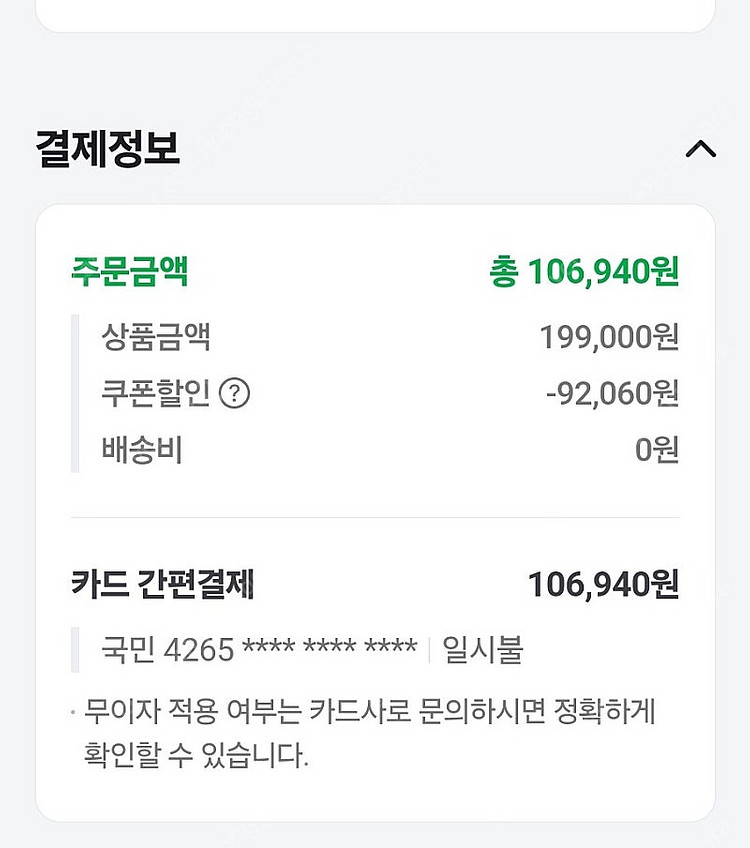
Task: Collapse the 결제정보 section chevron
Action: click(x=701, y=149)
